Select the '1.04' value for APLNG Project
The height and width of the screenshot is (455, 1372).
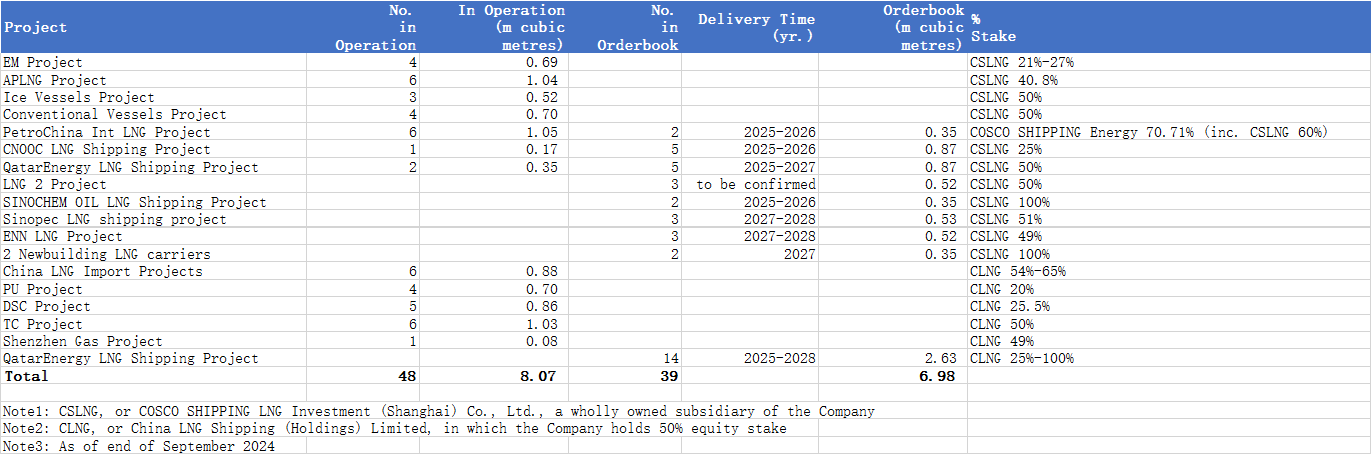pyautogui.click(x=493, y=80)
